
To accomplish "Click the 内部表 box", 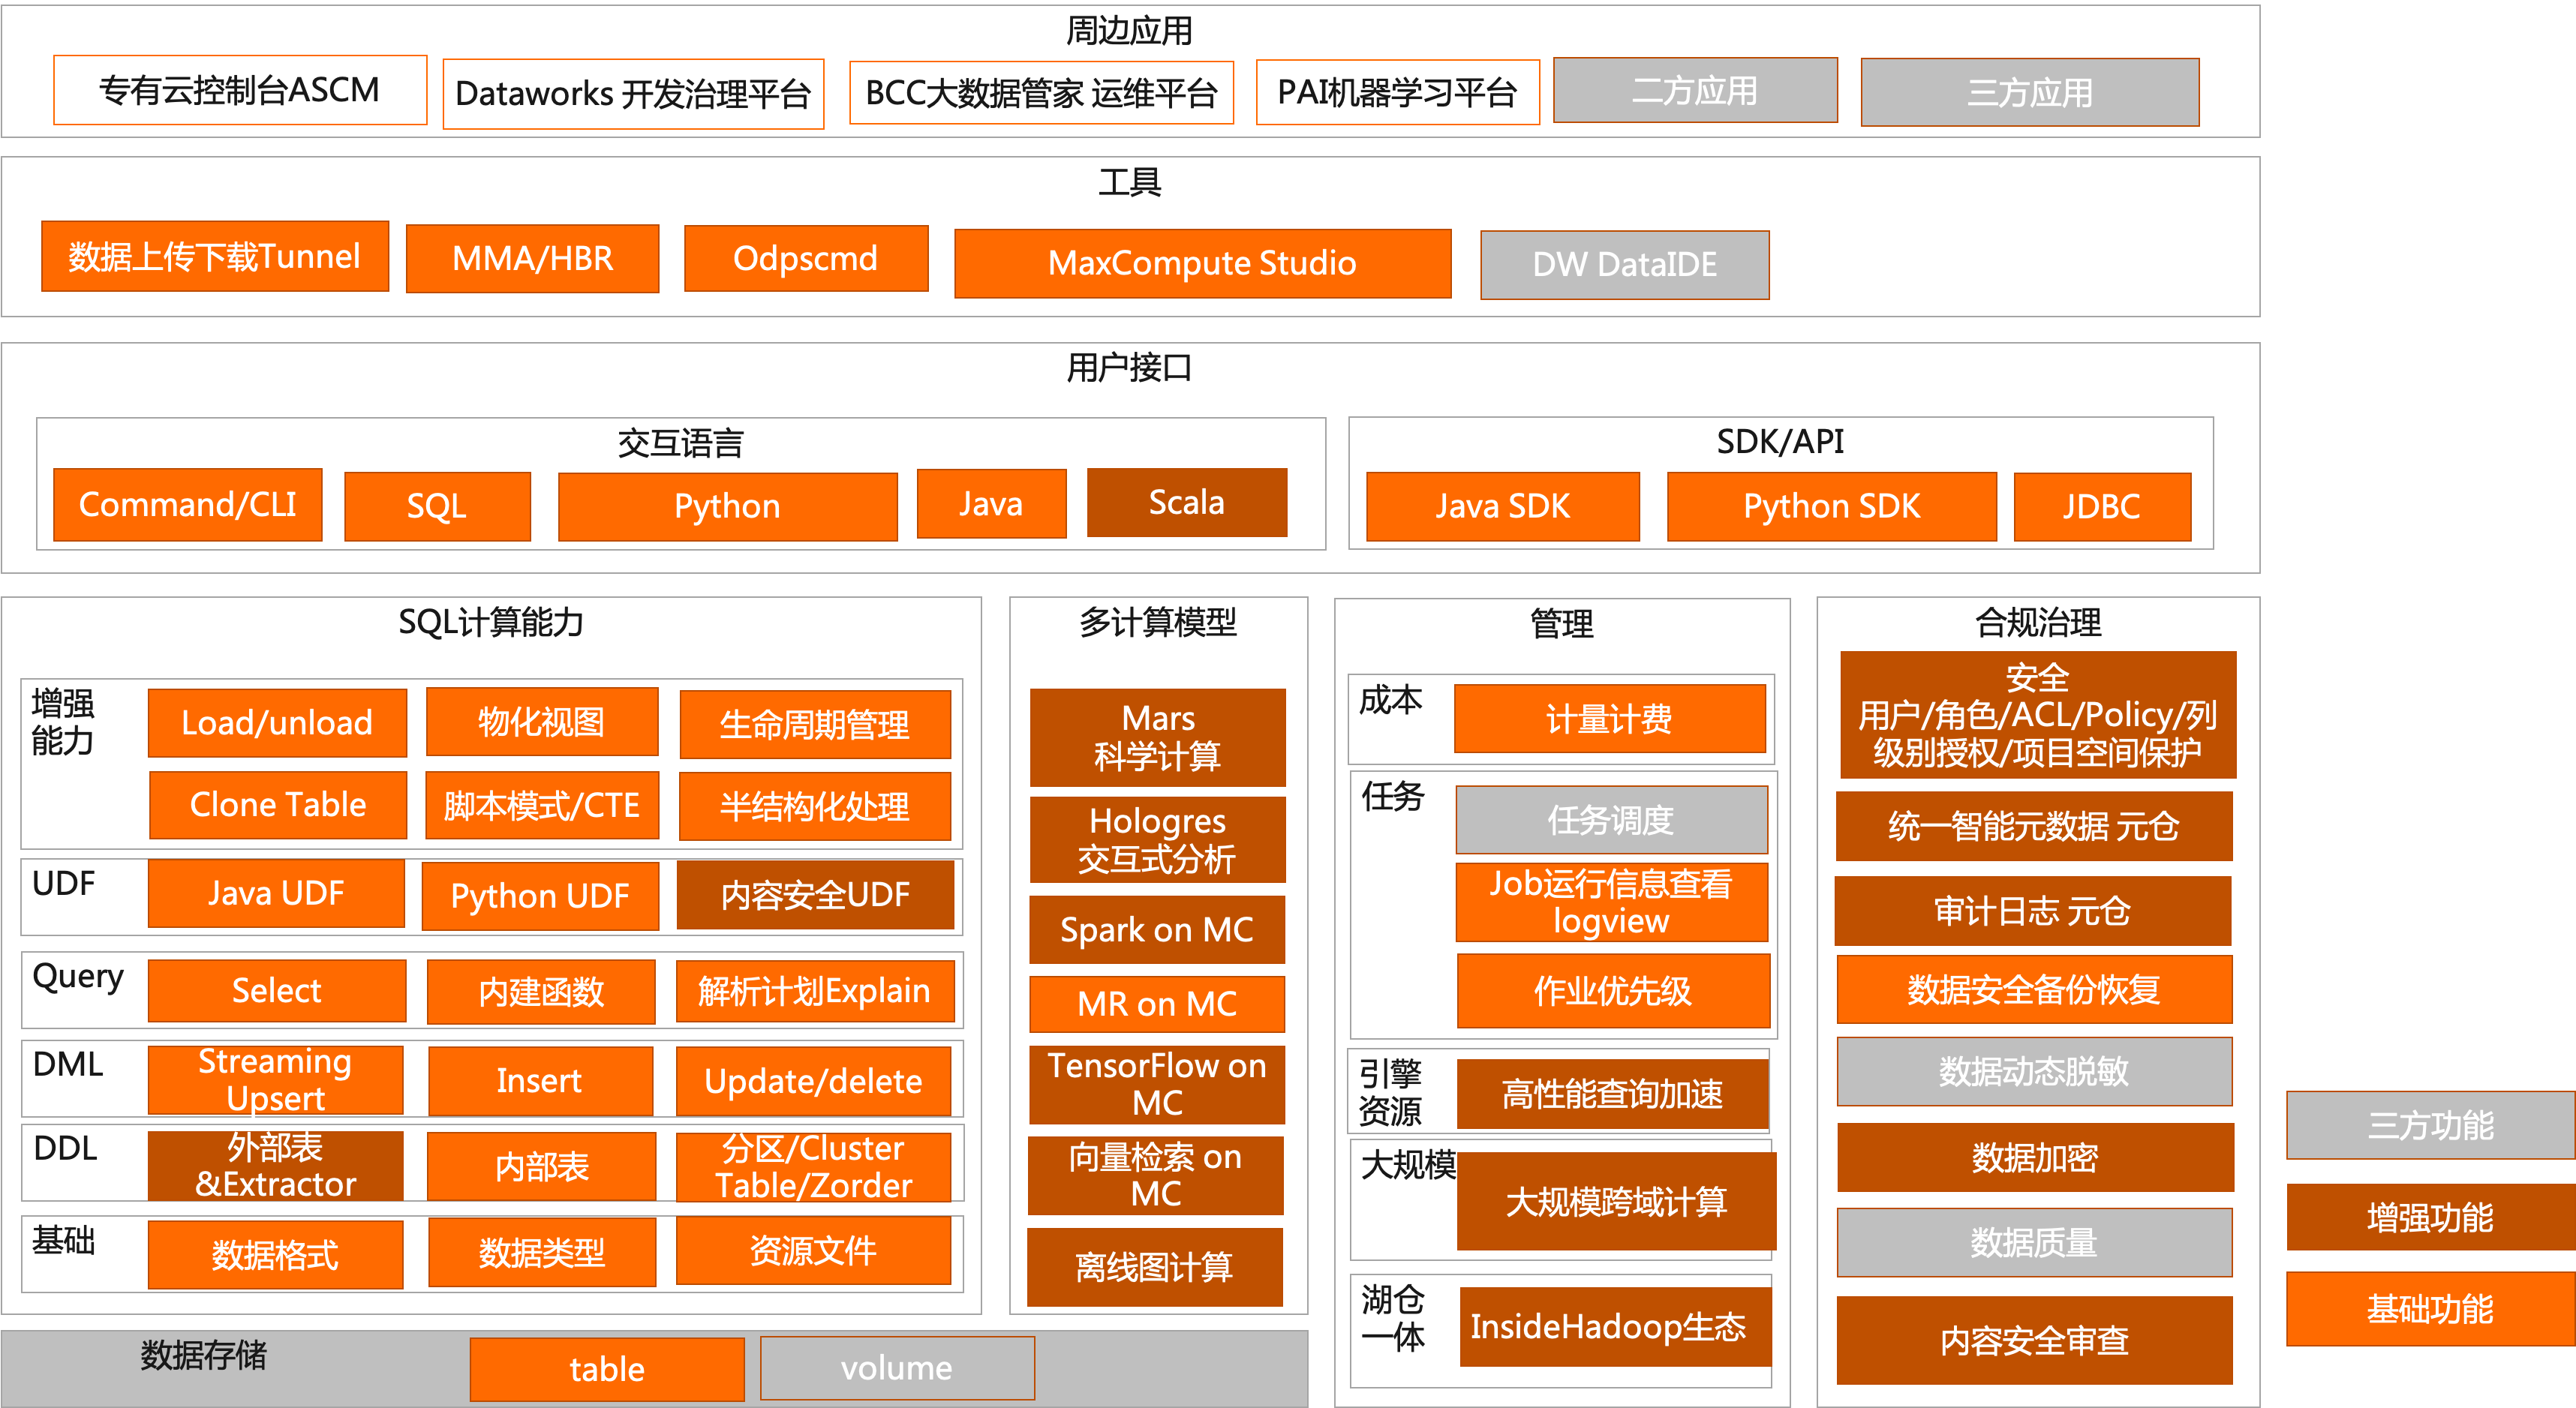I will click(542, 1167).
